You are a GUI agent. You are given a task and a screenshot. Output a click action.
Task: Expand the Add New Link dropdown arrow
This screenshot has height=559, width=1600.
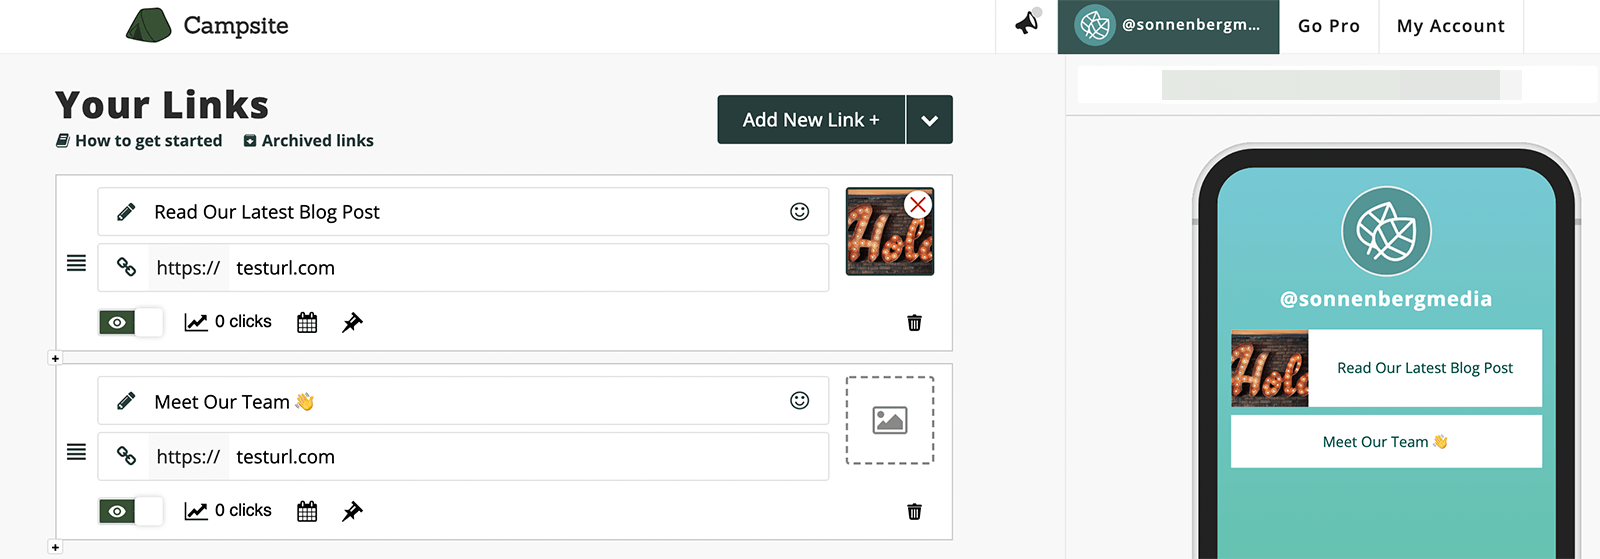pyautogui.click(x=929, y=120)
